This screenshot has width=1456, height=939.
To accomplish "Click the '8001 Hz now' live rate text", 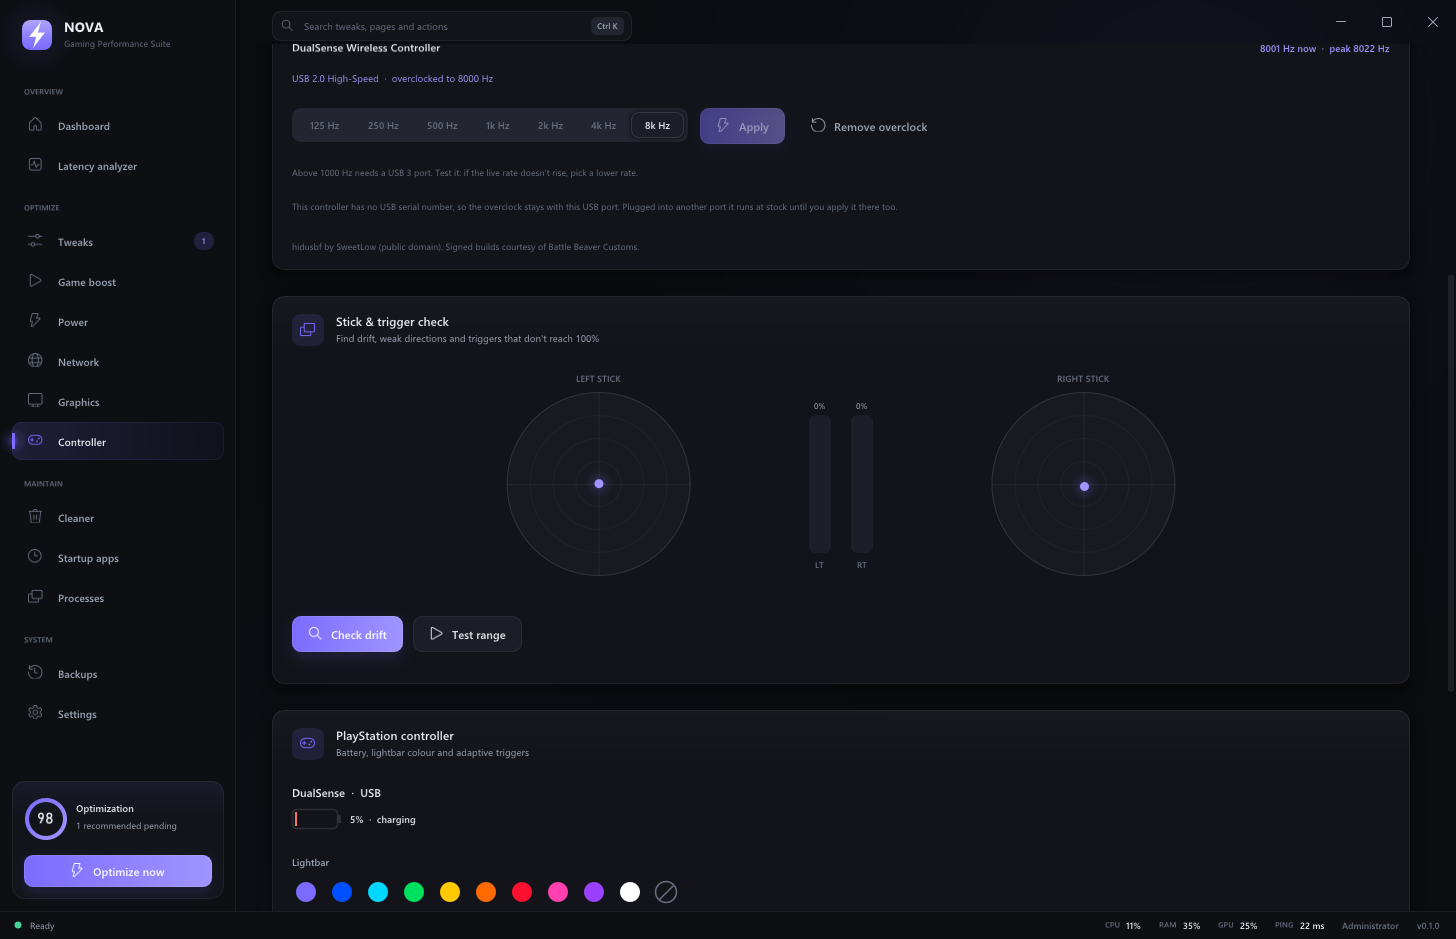I will (x=1288, y=49).
